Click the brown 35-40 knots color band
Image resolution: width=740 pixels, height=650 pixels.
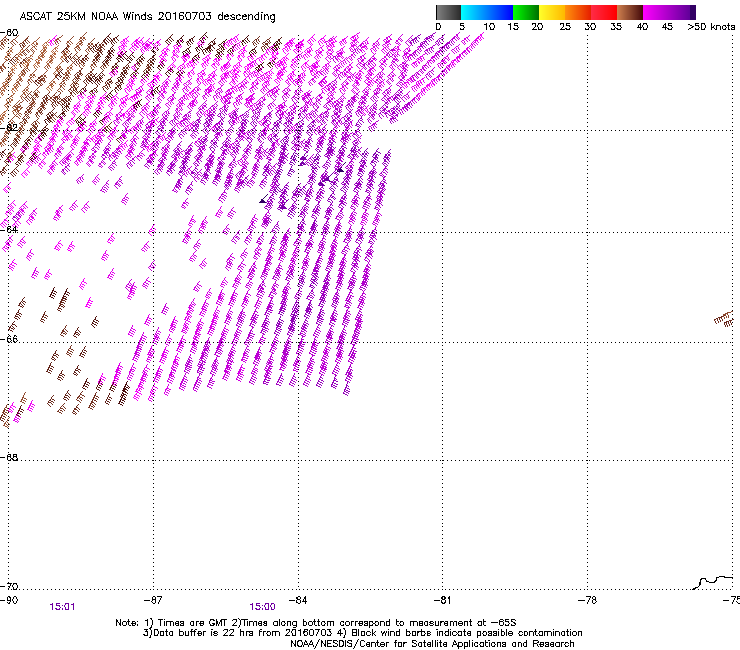click(x=630, y=12)
